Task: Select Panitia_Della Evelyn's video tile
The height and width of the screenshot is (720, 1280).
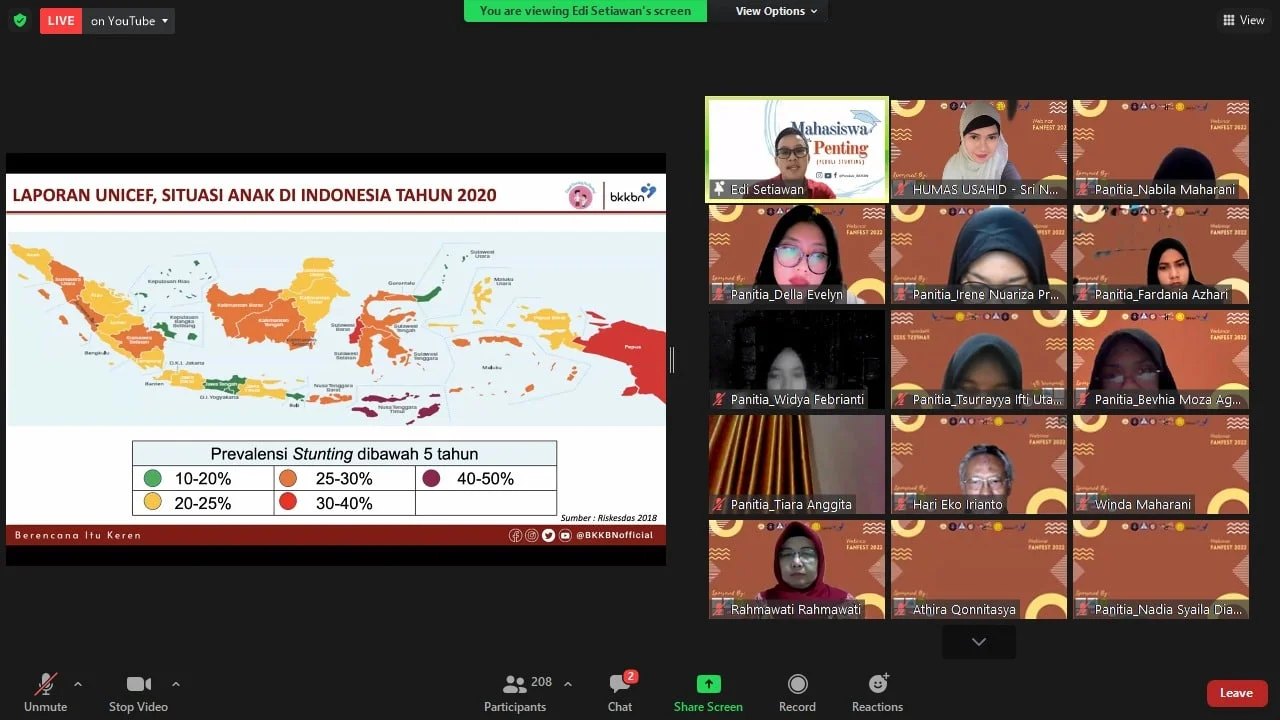Action: click(x=797, y=254)
